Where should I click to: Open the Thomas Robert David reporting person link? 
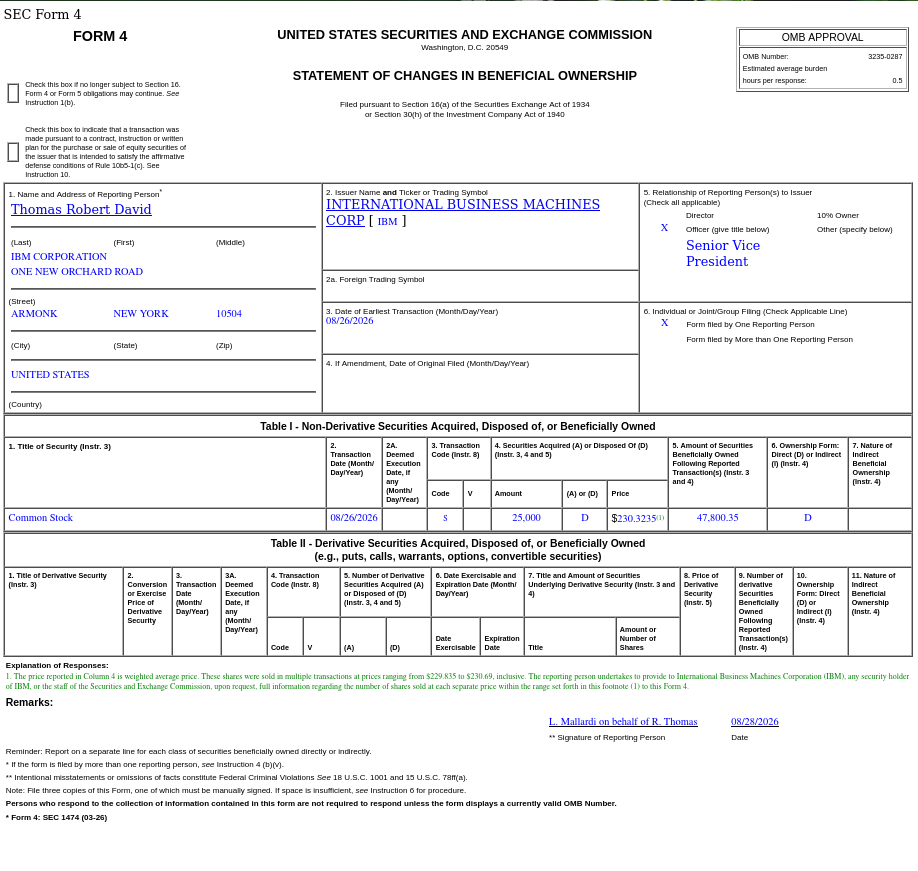[x=81, y=210]
